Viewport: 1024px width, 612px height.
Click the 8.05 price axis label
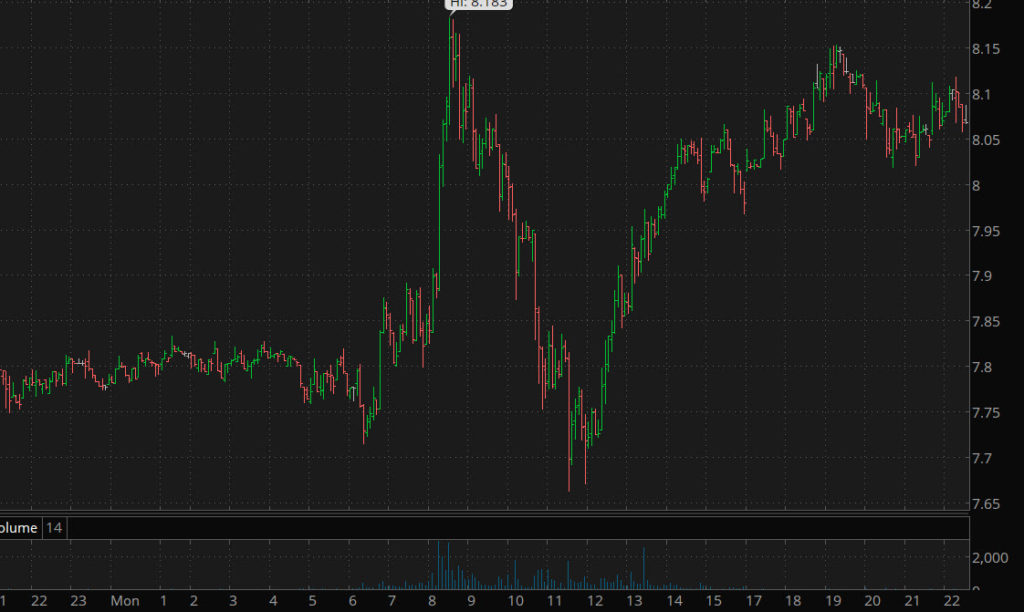pyautogui.click(x=986, y=140)
